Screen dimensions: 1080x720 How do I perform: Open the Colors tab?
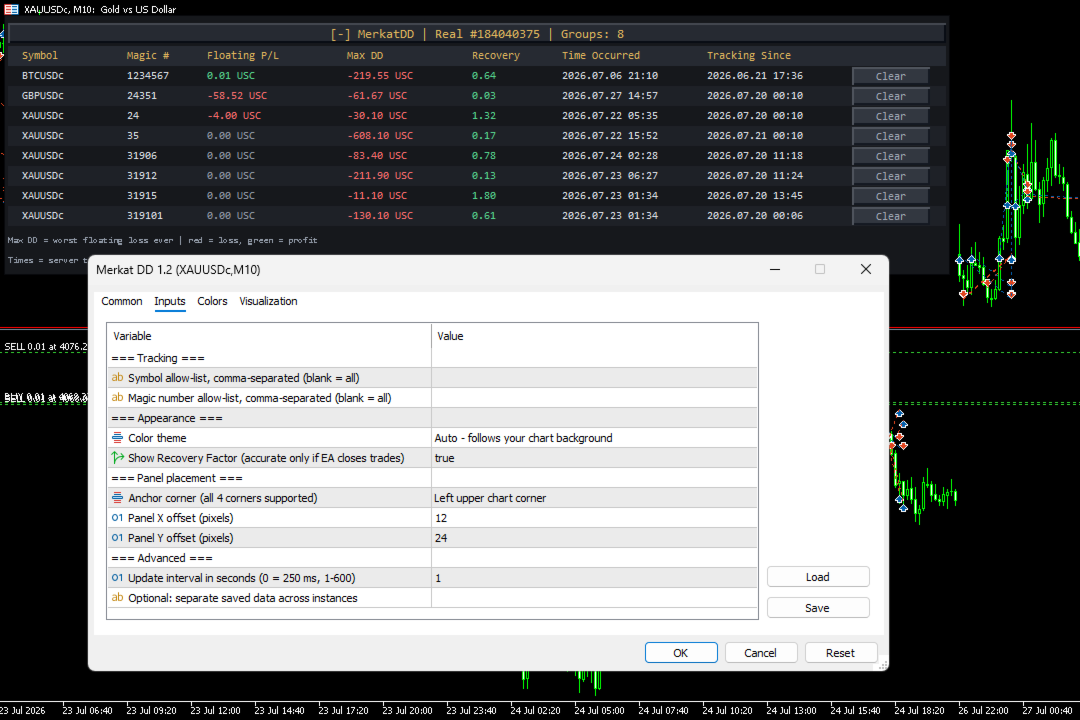212,301
